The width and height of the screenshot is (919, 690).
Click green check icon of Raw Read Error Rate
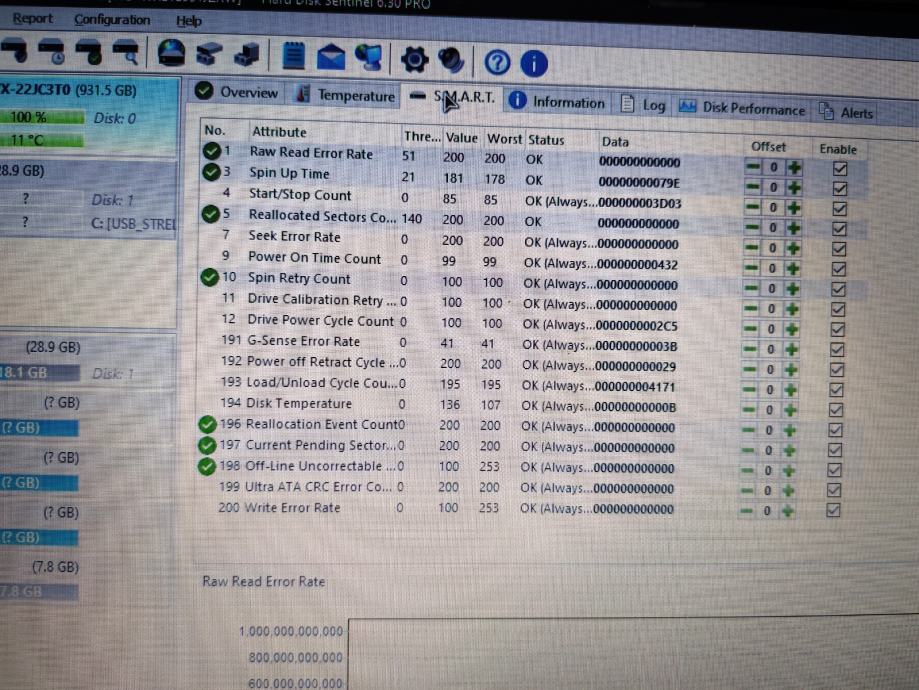click(x=212, y=151)
